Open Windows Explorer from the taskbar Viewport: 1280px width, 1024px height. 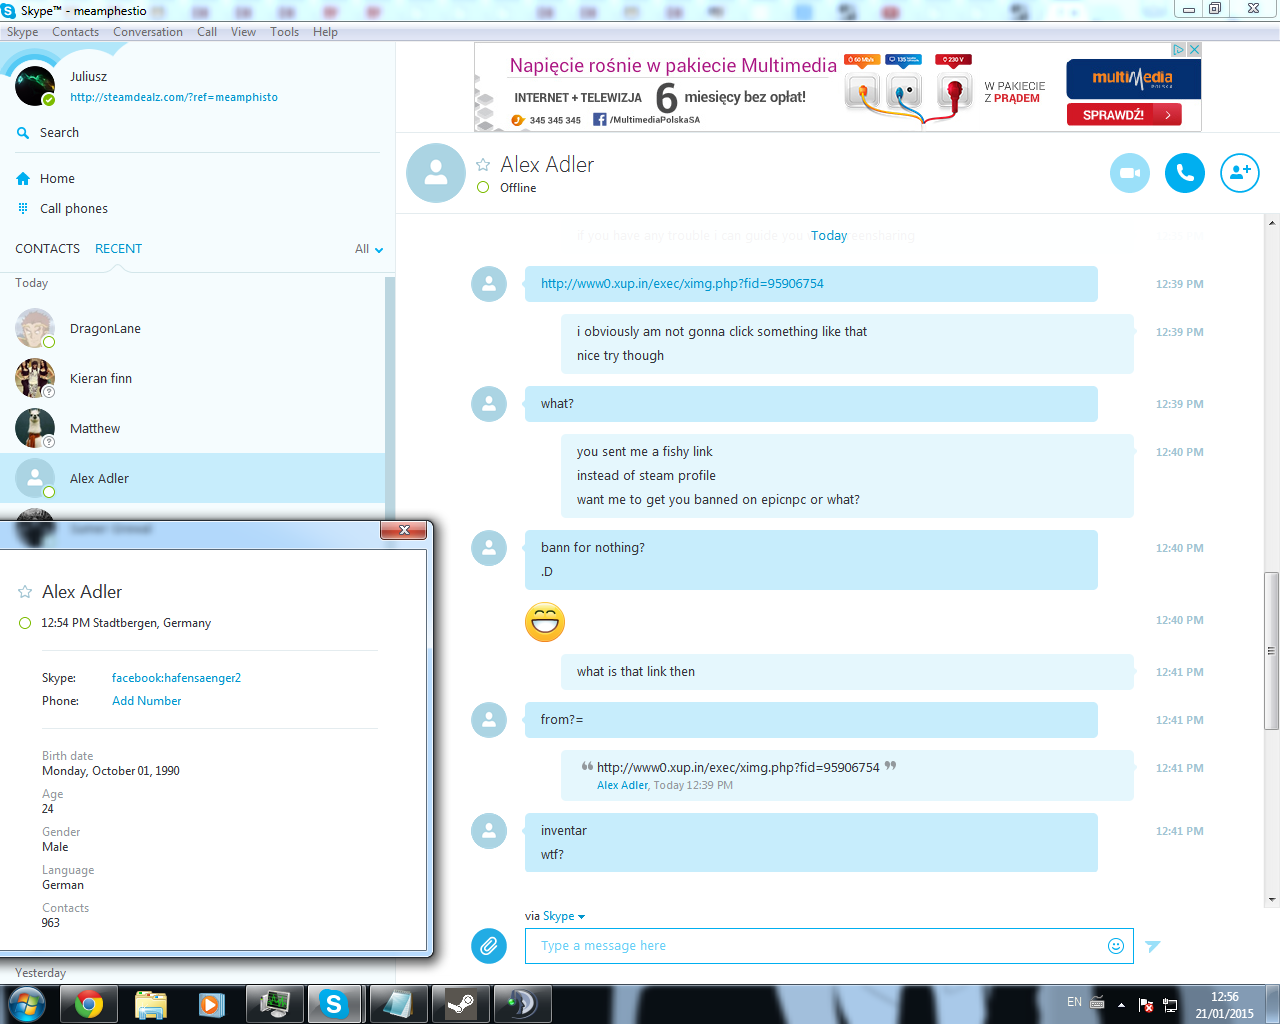coord(150,1004)
